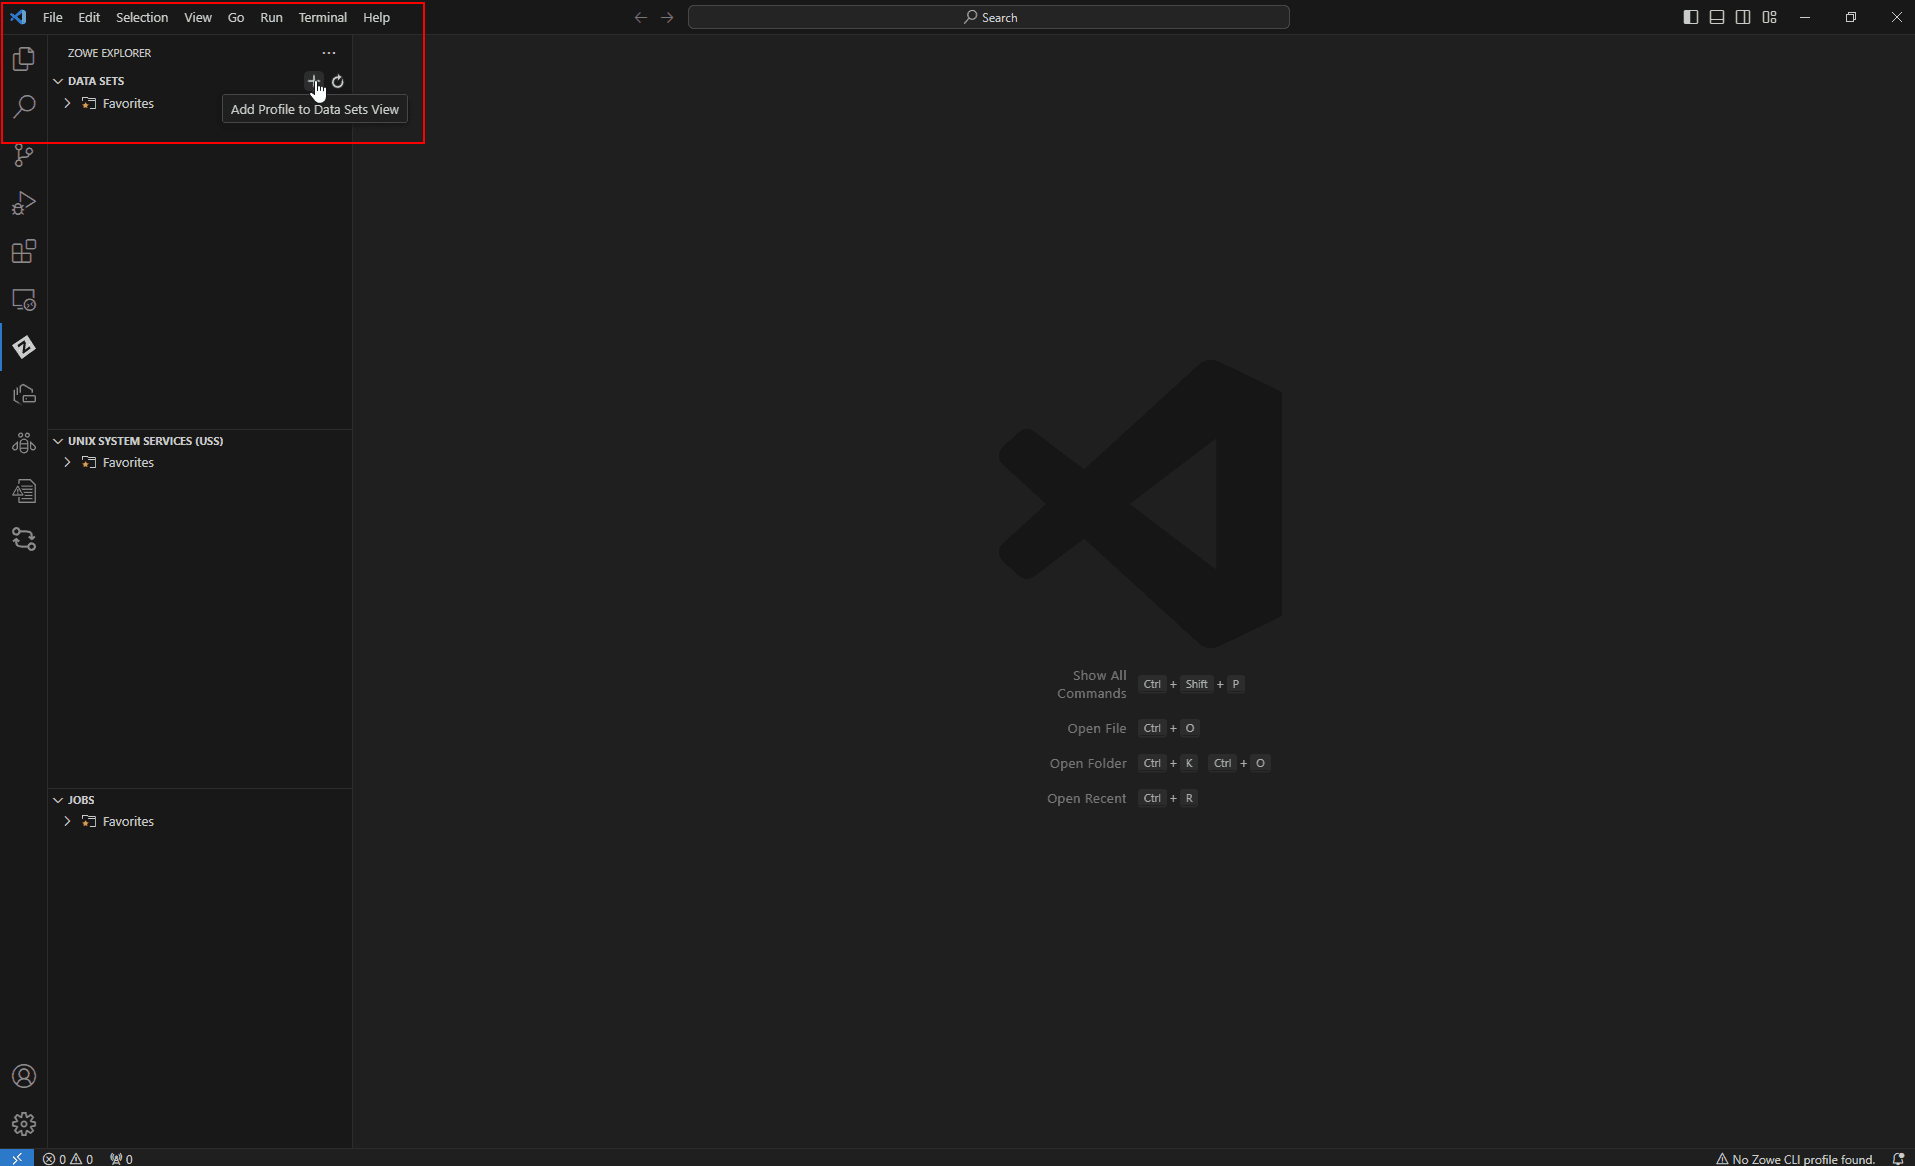Open Zowe Explorer more actions ellipsis
The width and height of the screenshot is (1915, 1166).
pos(329,53)
